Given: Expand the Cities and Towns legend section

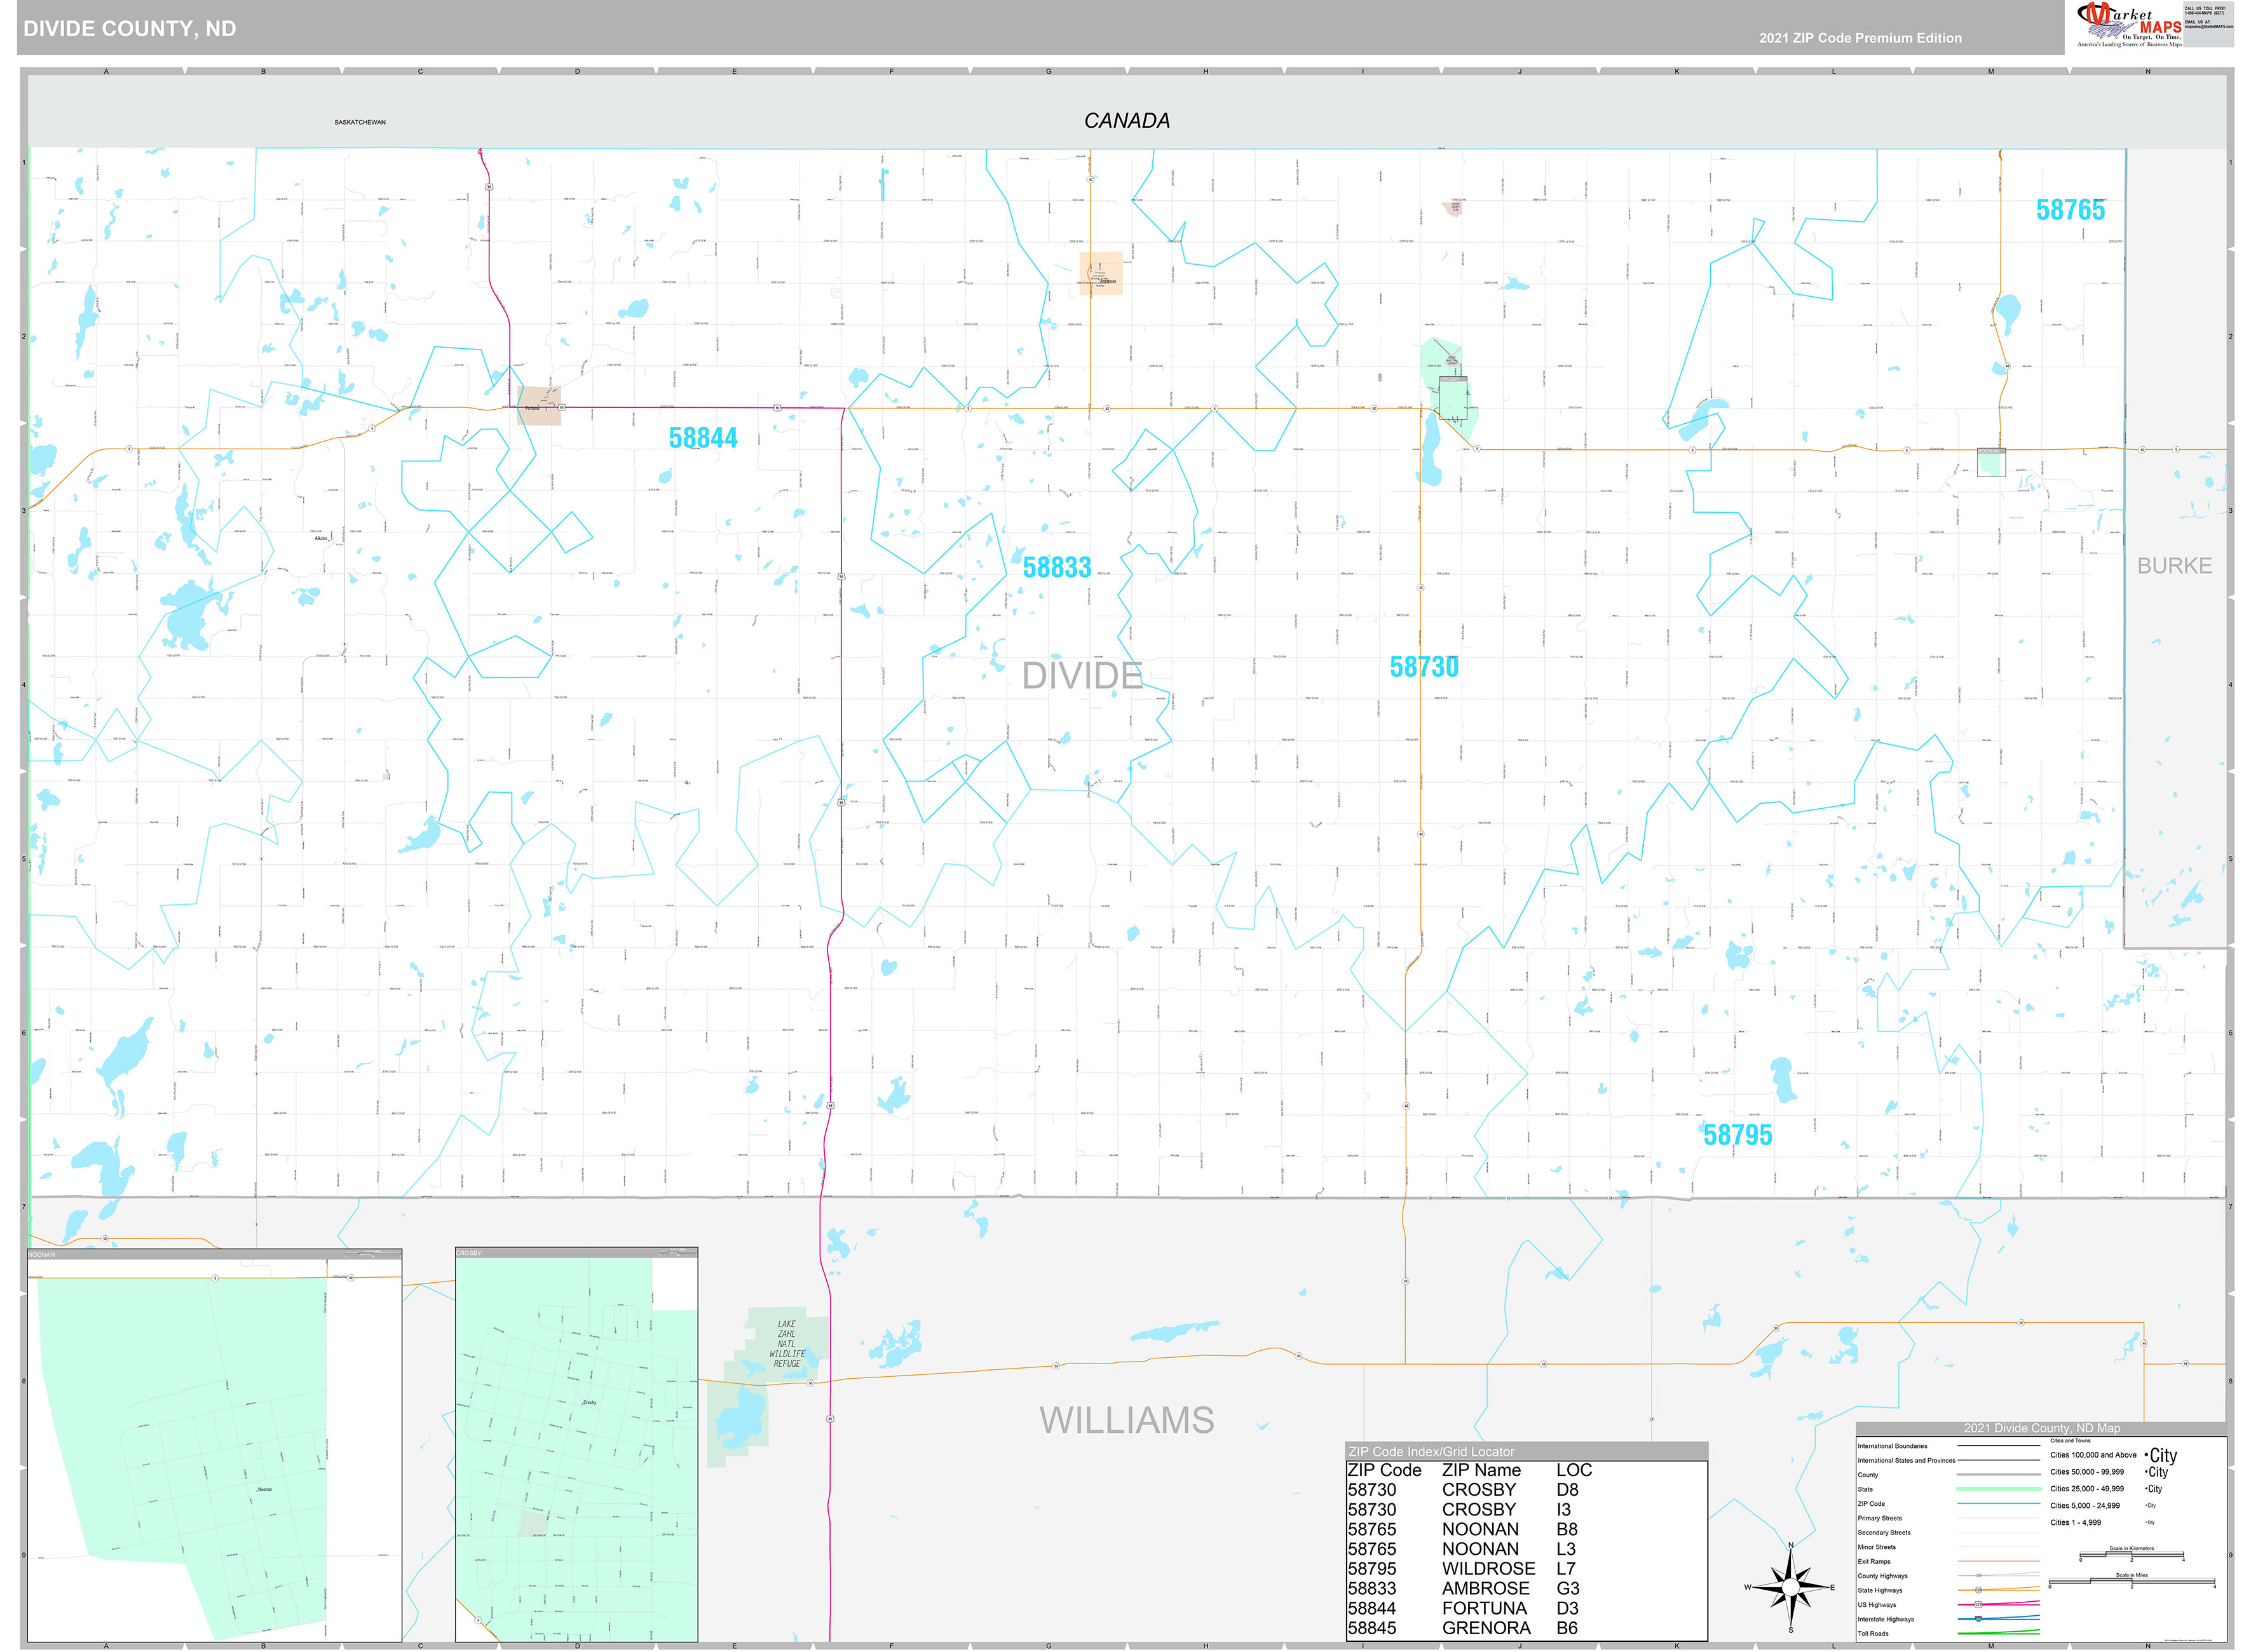Looking at the screenshot, I should [x=2071, y=1441].
